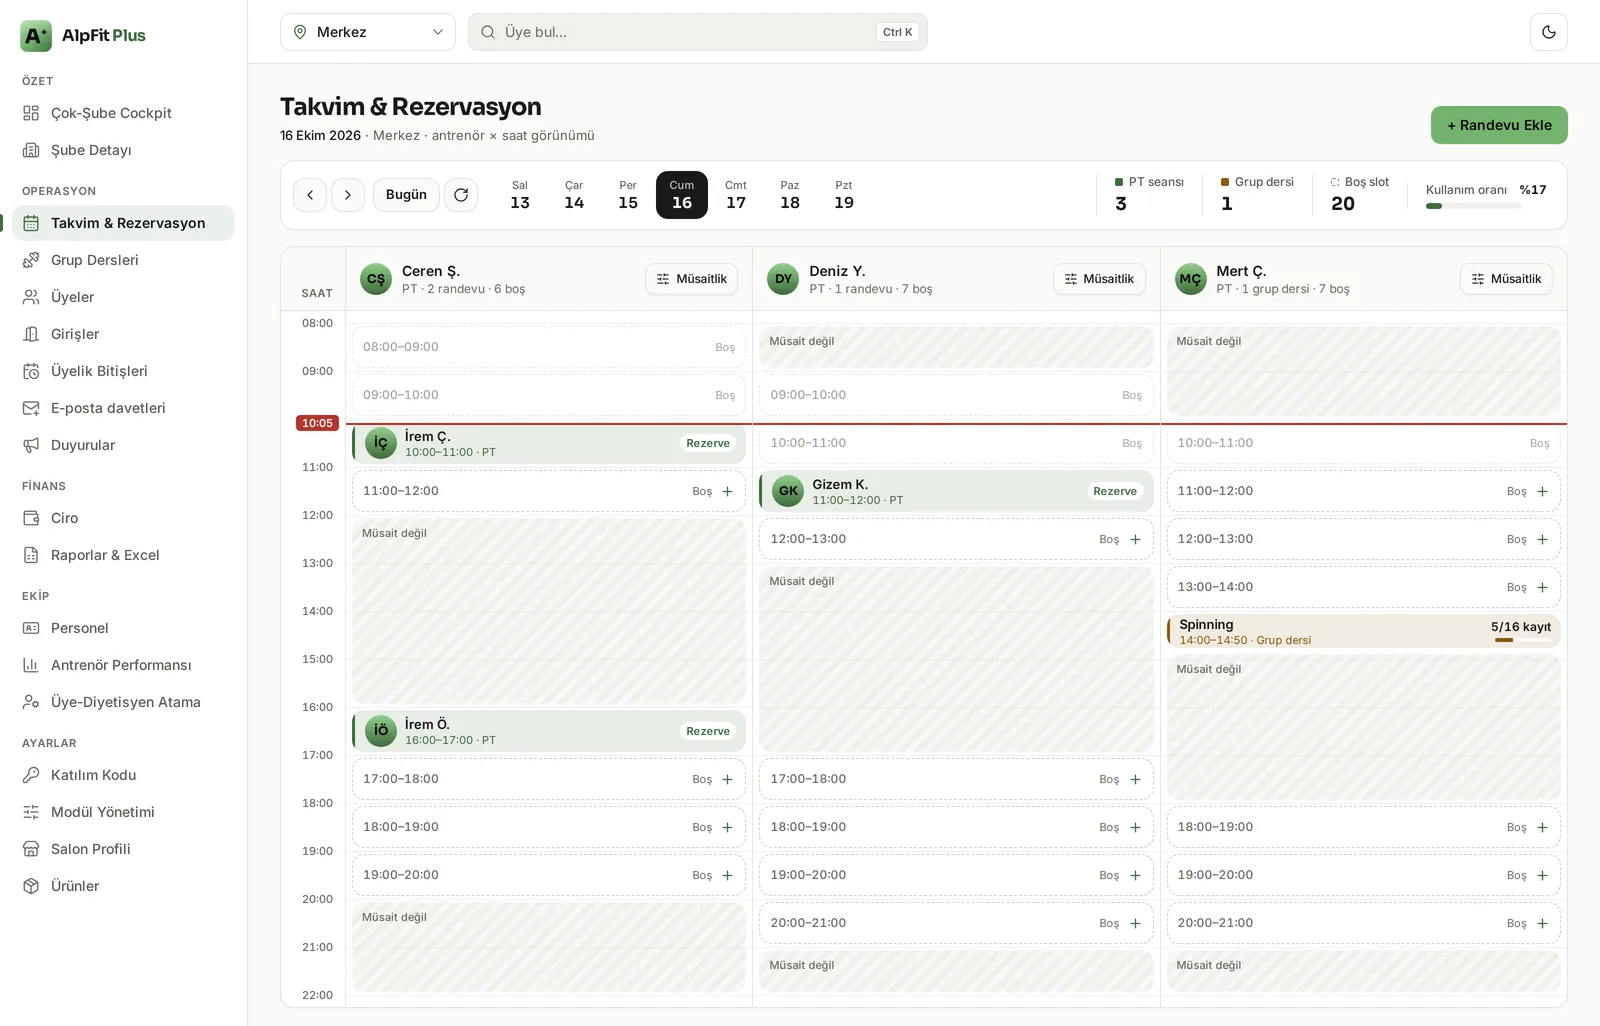This screenshot has width=1600, height=1026.
Task: Open Salon Profili in sidebar
Action: click(123, 849)
